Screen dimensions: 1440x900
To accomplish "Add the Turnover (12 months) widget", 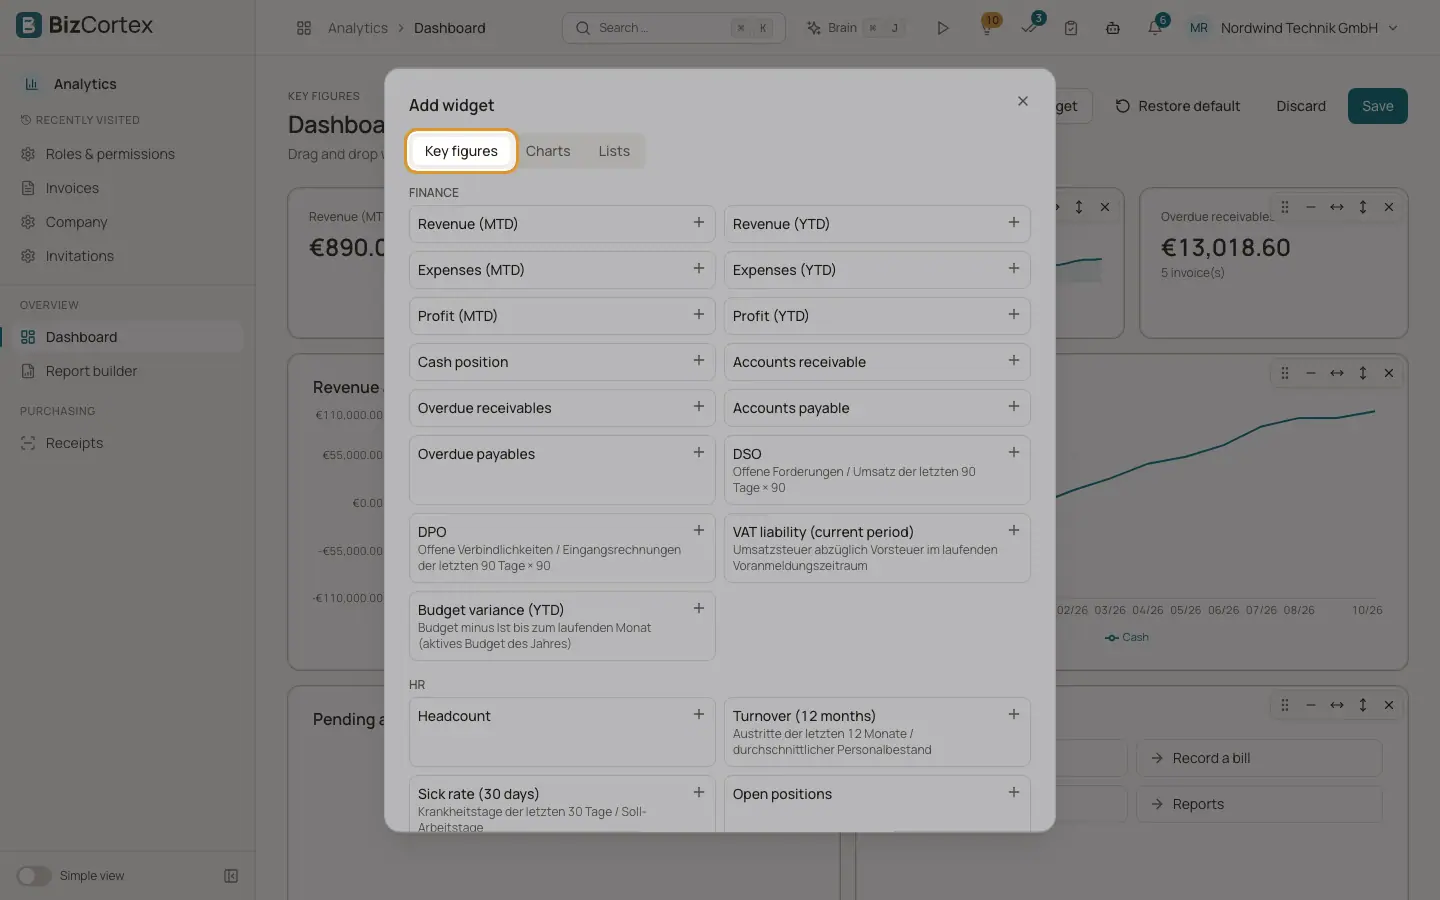I will click(877, 732).
